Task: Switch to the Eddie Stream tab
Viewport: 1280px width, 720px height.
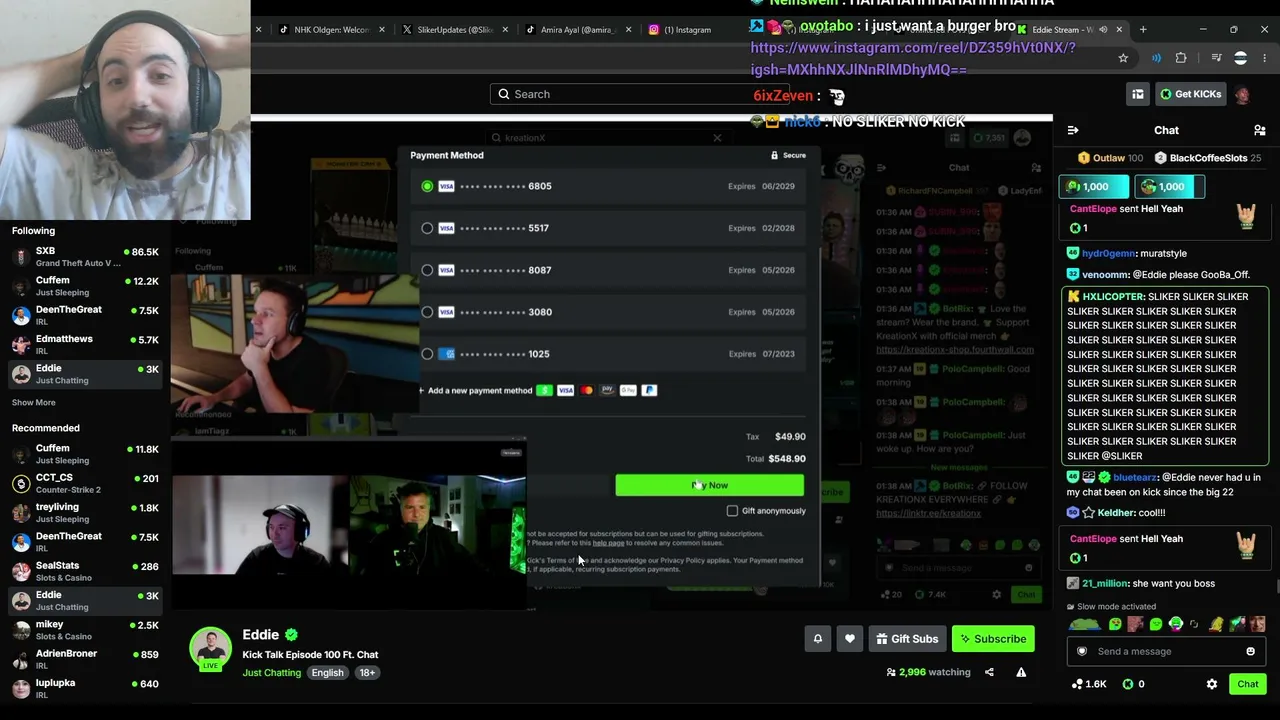Action: [1070, 30]
